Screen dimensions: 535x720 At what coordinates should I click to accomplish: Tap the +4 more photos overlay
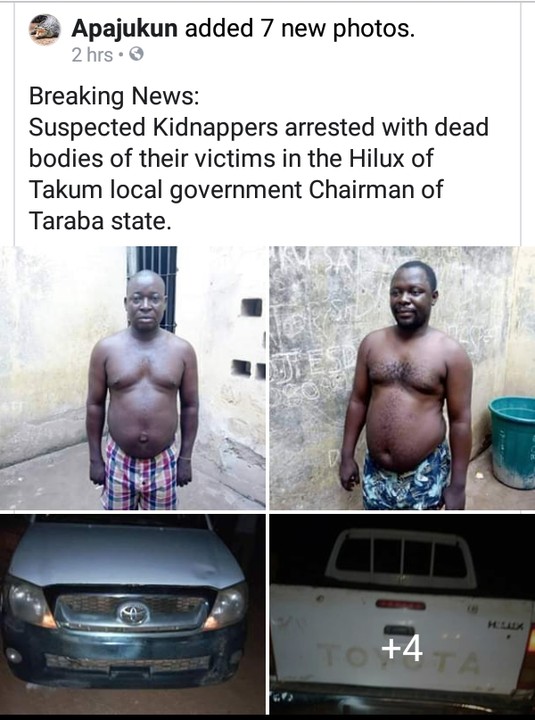[402, 649]
